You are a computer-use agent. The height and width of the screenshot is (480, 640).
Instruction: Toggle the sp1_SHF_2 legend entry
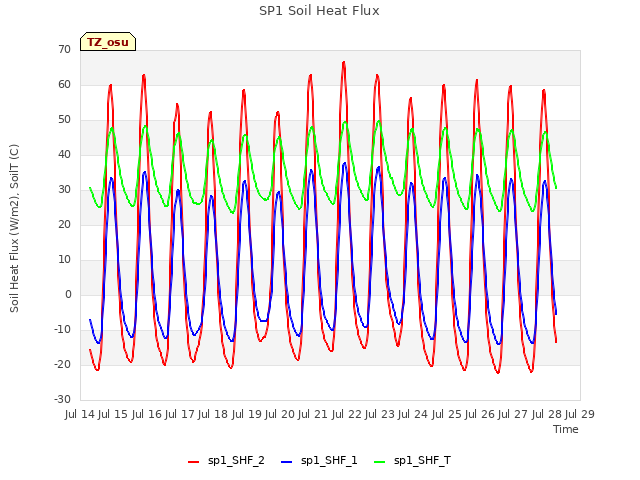pyautogui.click(x=226, y=461)
